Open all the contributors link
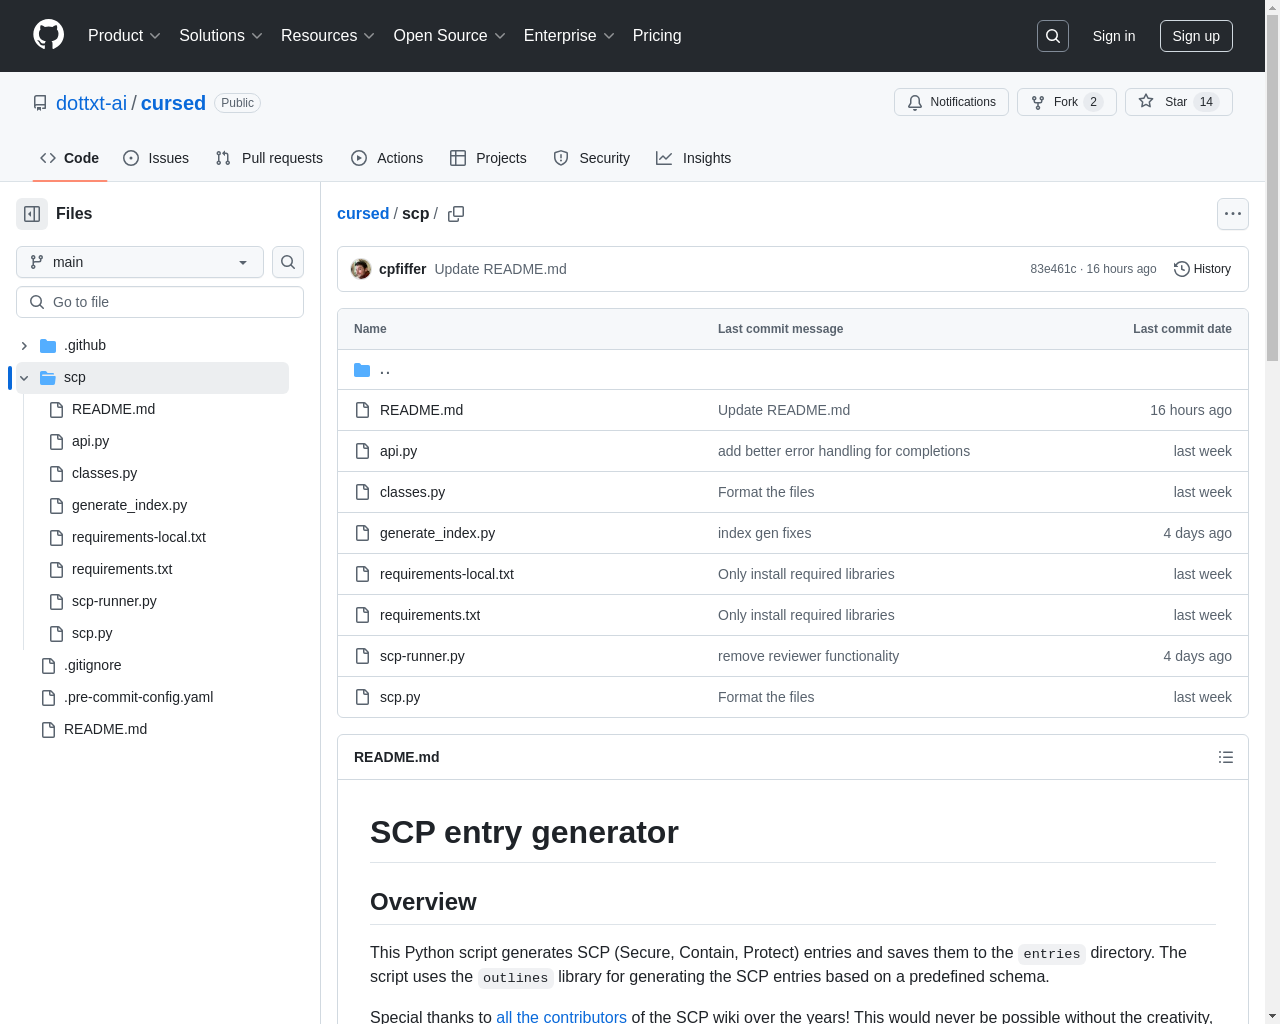The height and width of the screenshot is (1024, 1280). (561, 1016)
